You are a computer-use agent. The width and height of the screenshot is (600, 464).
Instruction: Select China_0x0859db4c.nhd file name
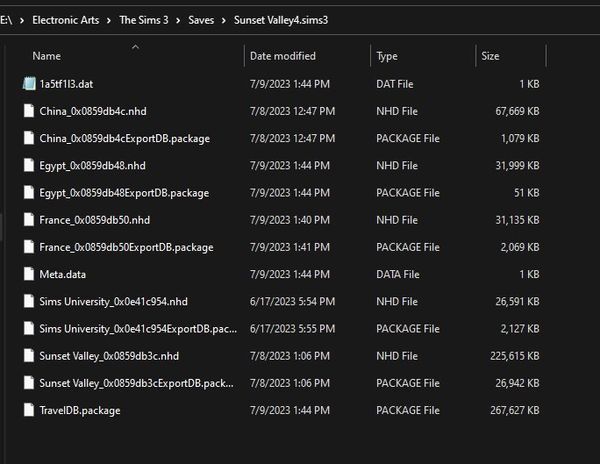[x=93, y=111]
